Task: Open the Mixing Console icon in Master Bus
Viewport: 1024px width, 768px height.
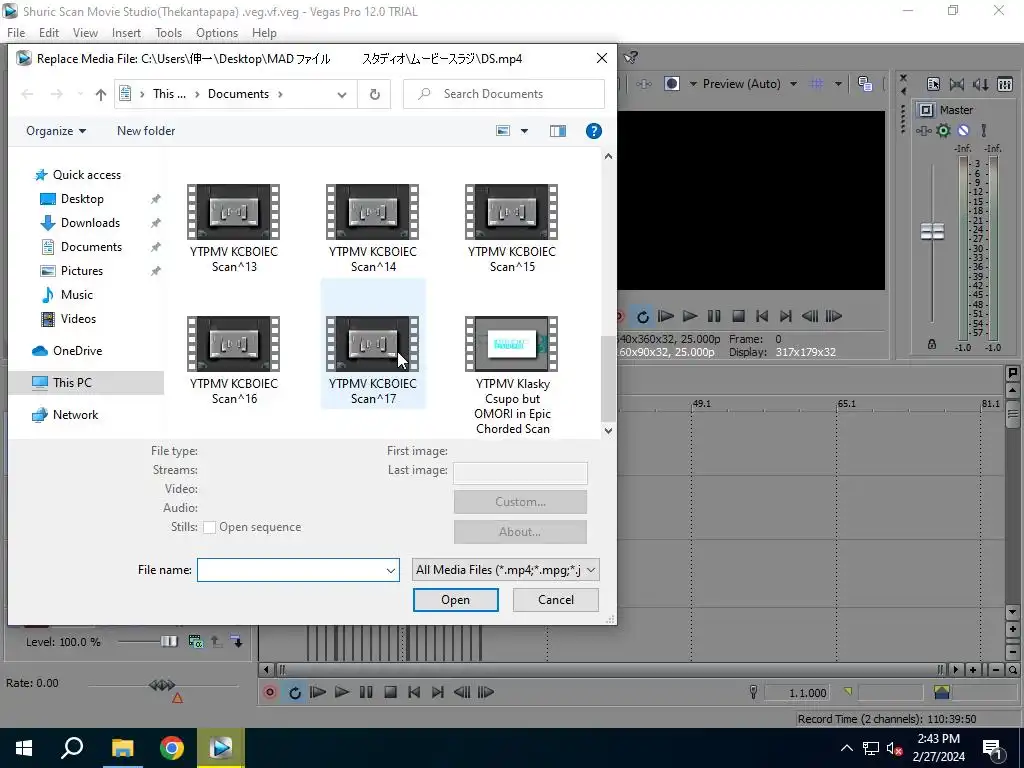Action: tap(1005, 84)
